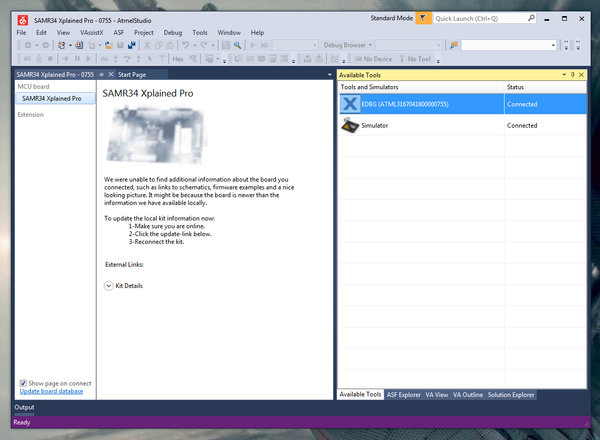This screenshot has height=440, width=600.
Task: Open the Undo history dropdown arrow
Action: coord(194,45)
